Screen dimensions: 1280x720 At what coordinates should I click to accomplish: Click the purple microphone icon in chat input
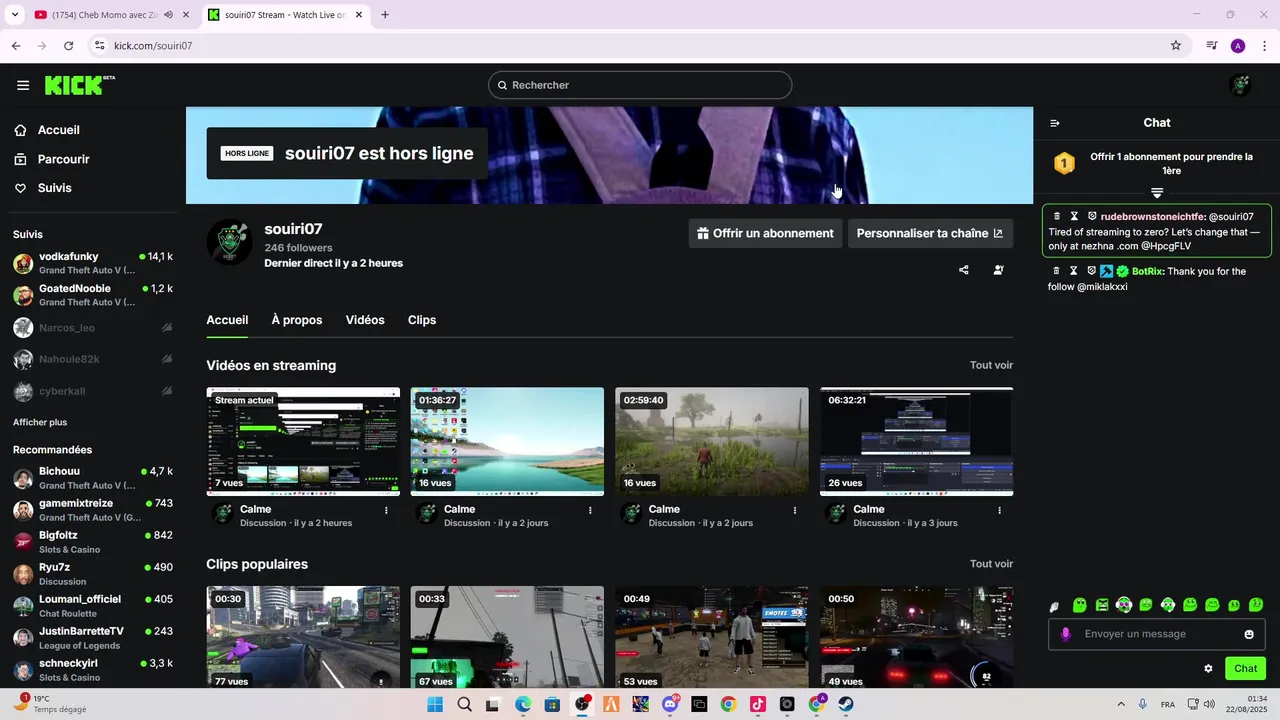tap(1066, 634)
